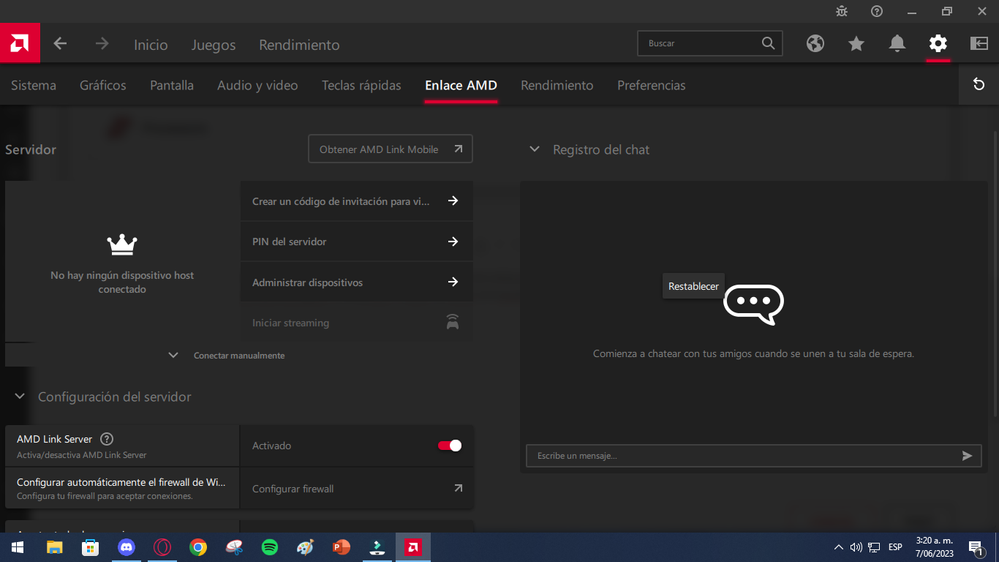Click volume icon in system tray

856,547
